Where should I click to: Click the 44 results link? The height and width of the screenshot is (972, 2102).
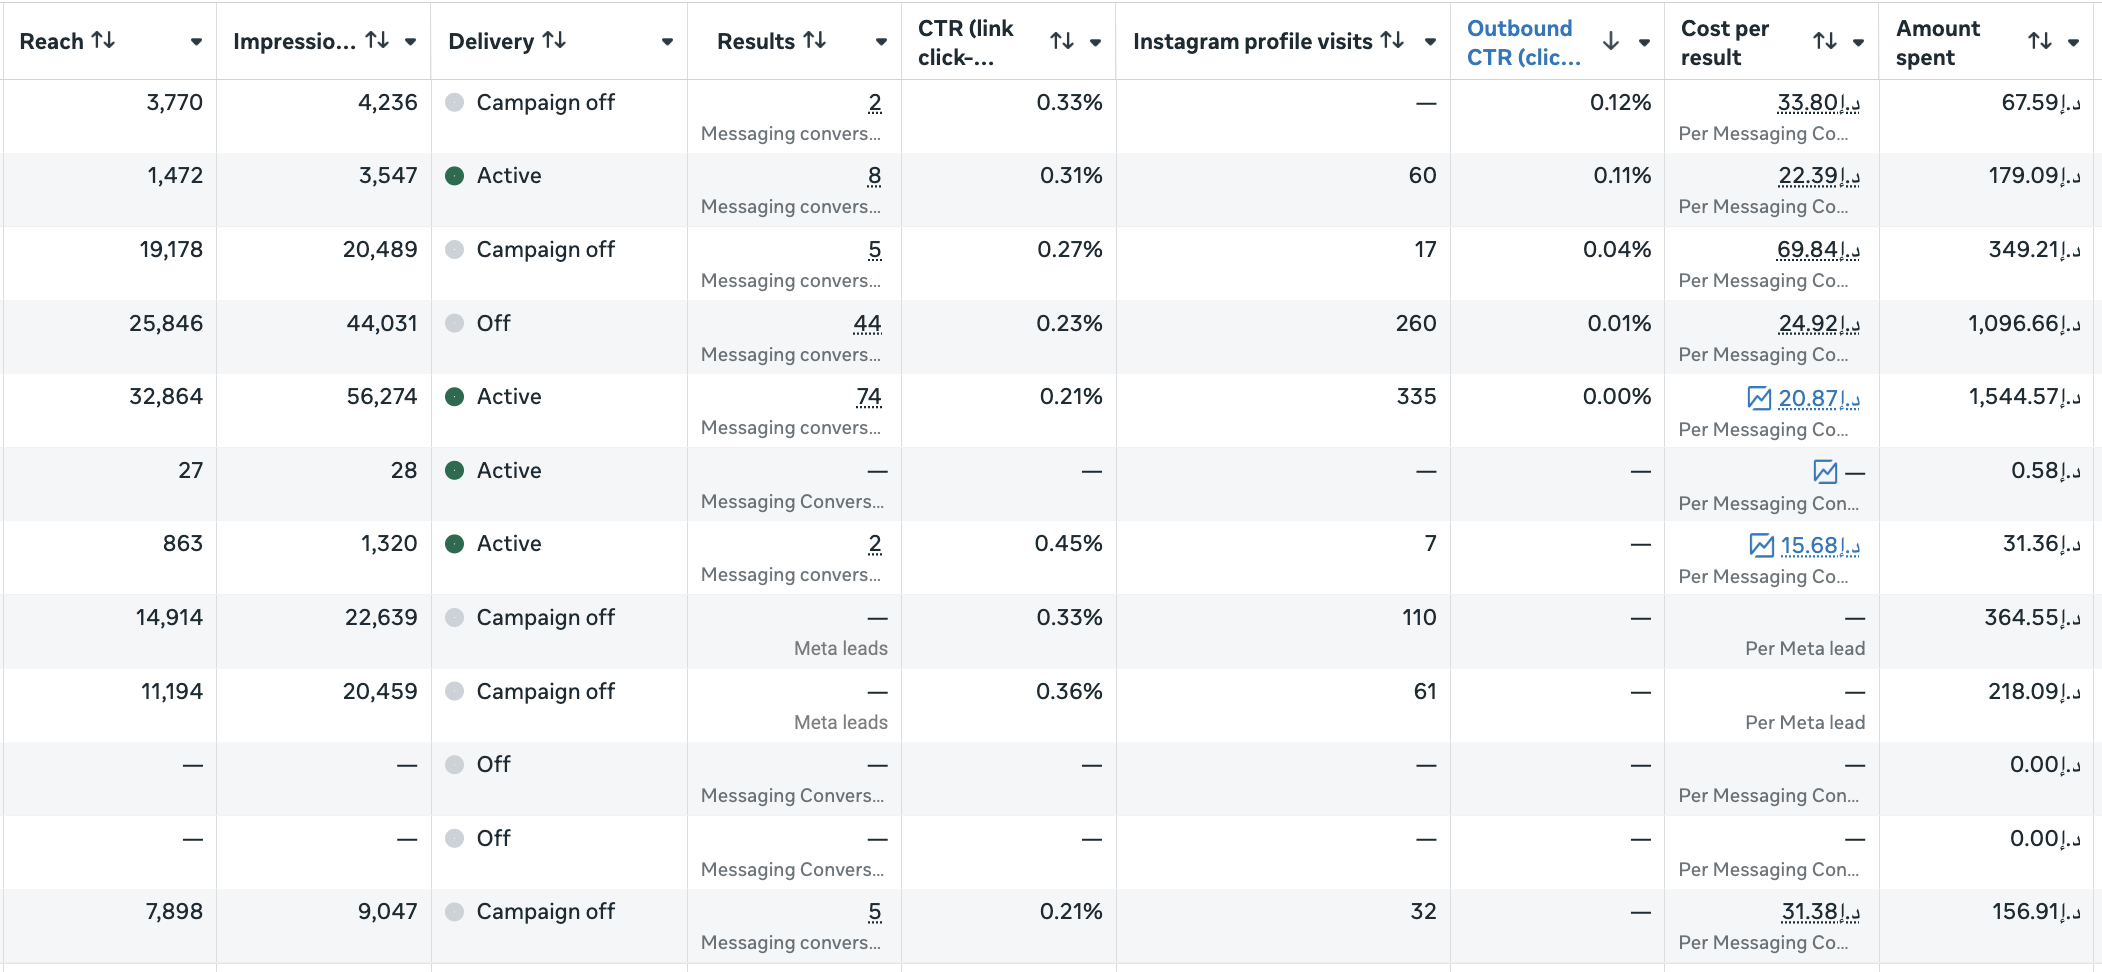tap(867, 324)
